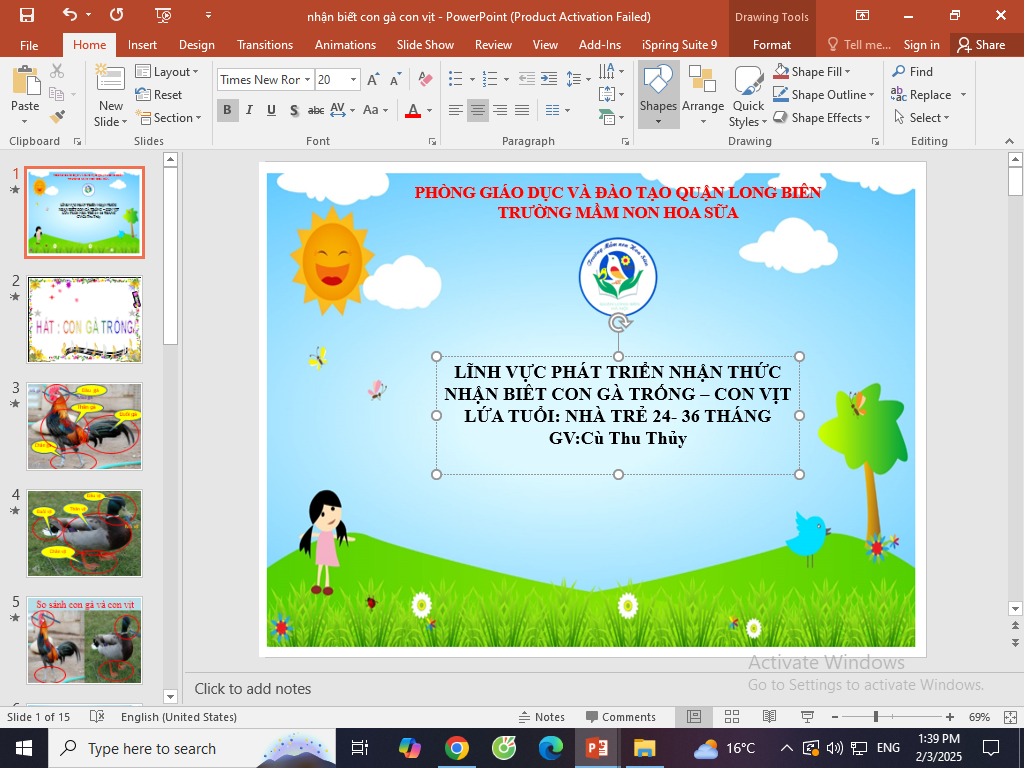Switch to Slide Sorter view
Image resolution: width=1024 pixels, height=768 pixels.
732,717
